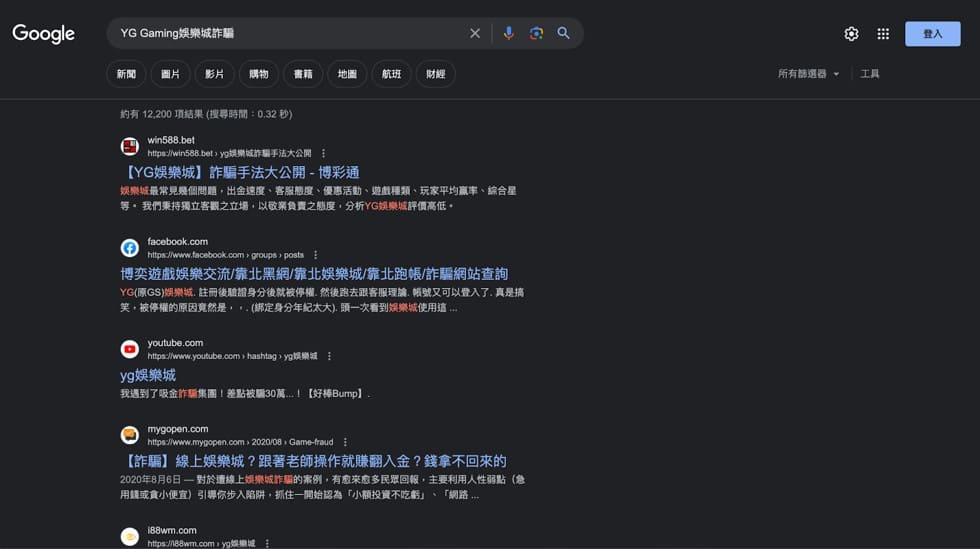980x549 pixels.
Task: Click the youtube.com result favicon
Action: pos(129,349)
